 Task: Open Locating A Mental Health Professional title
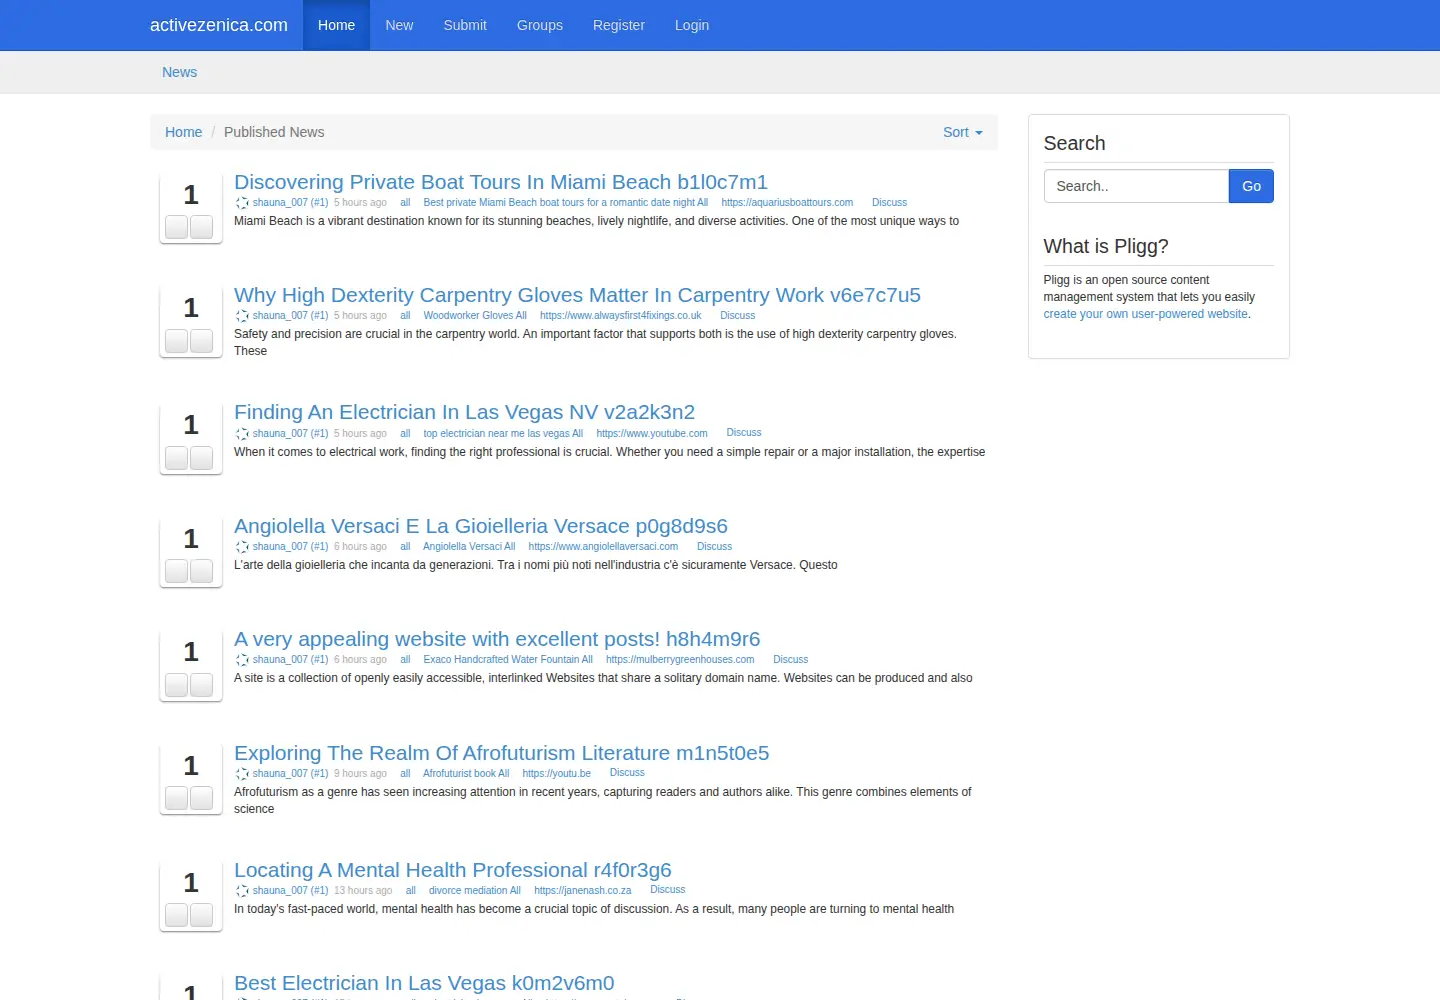[453, 870]
